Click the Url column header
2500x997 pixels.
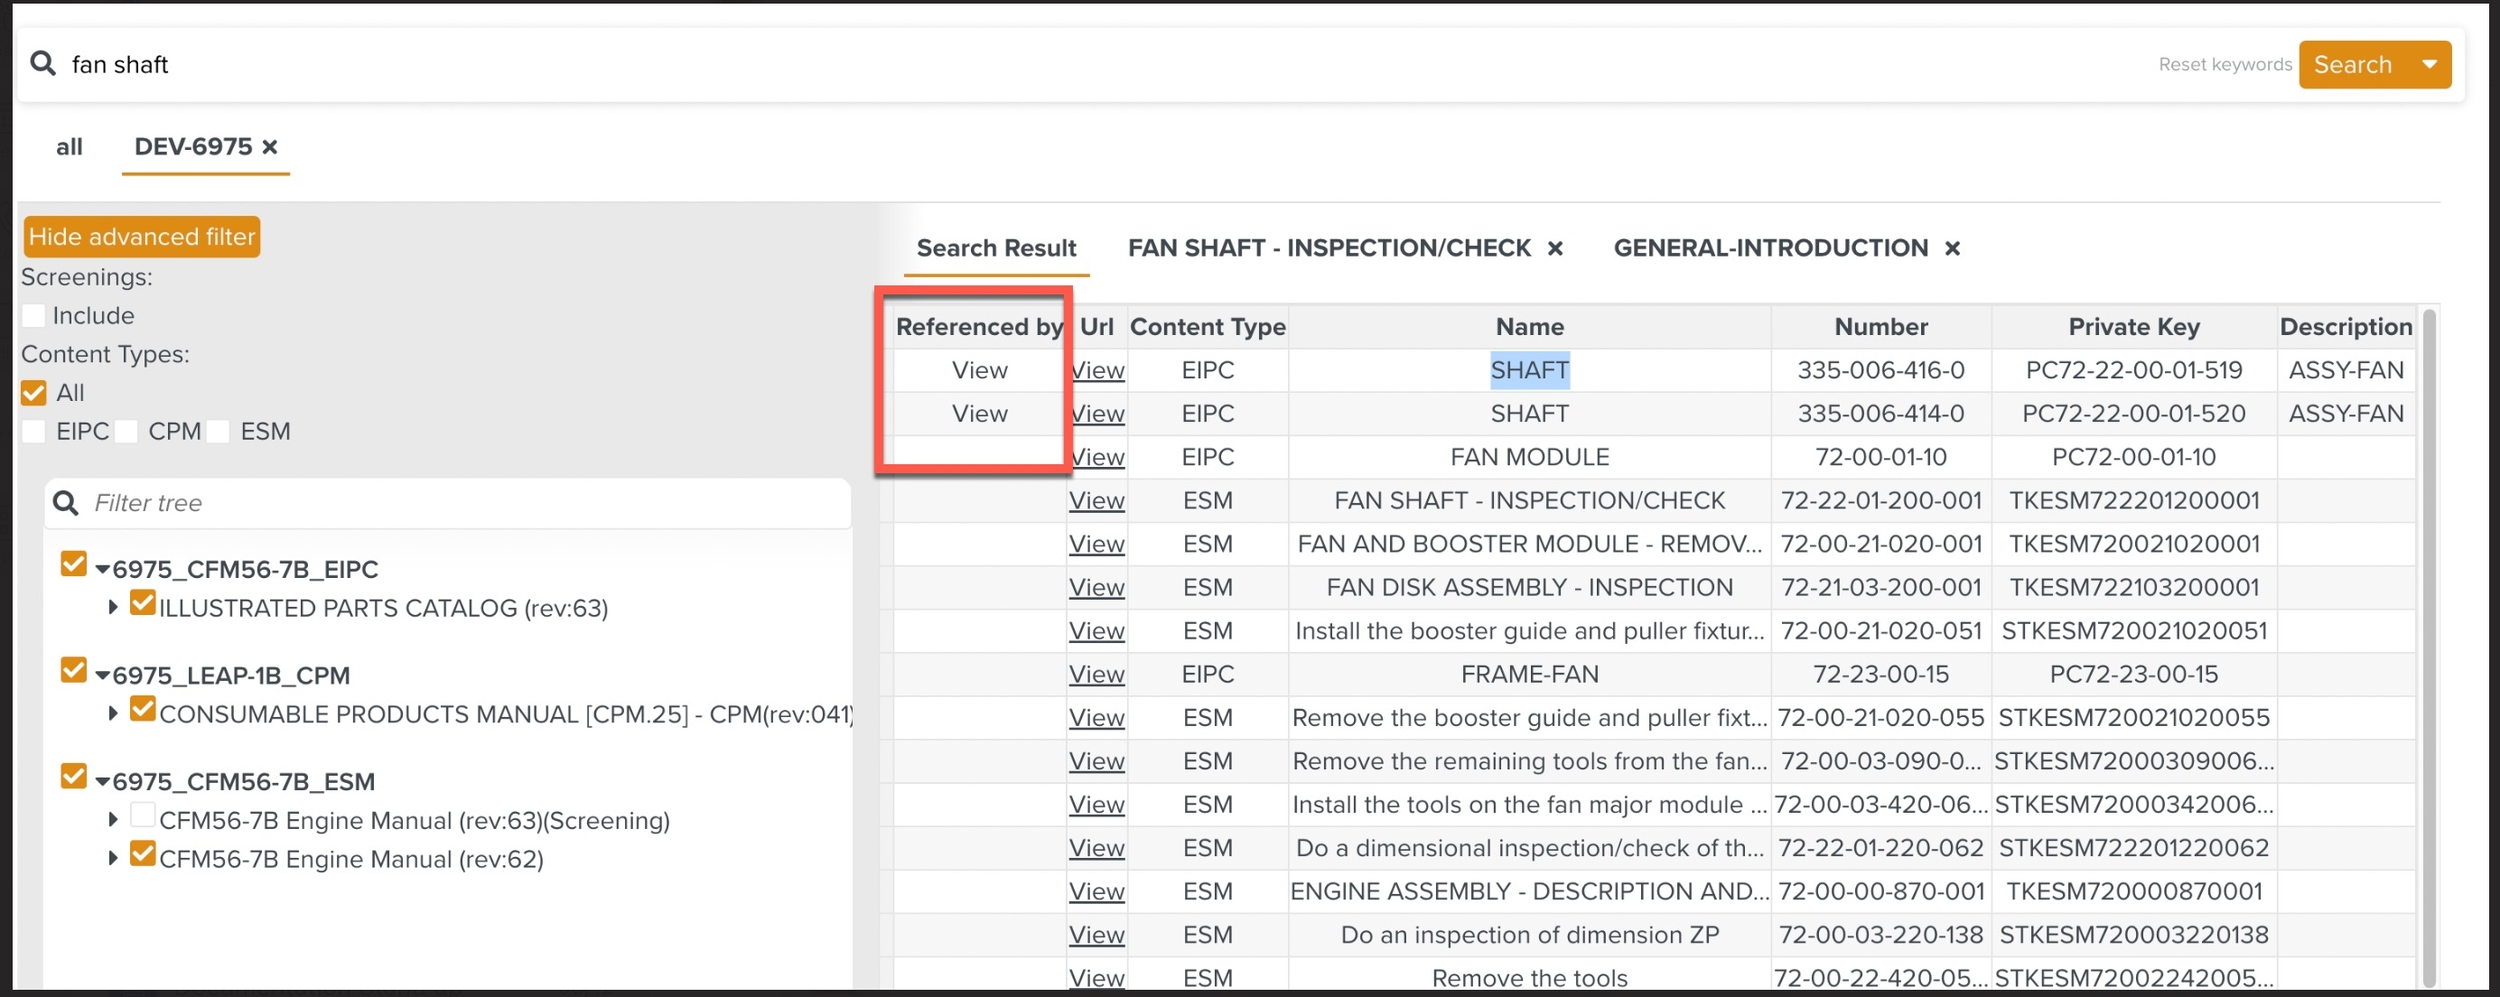[x=1096, y=326]
